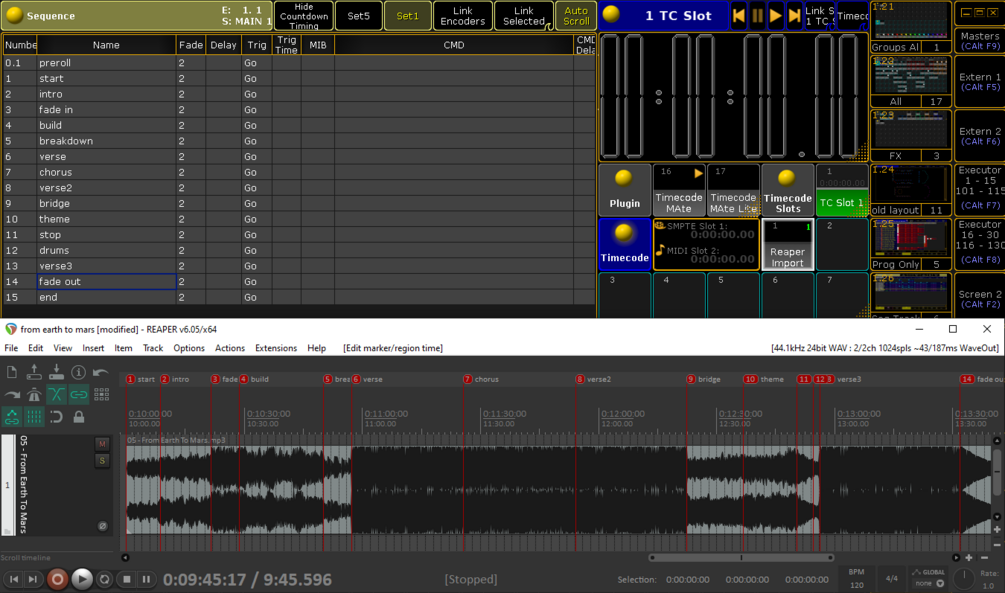1005x593 pixels.
Task: Toggle the Auto Scroll button
Action: (x=576, y=15)
